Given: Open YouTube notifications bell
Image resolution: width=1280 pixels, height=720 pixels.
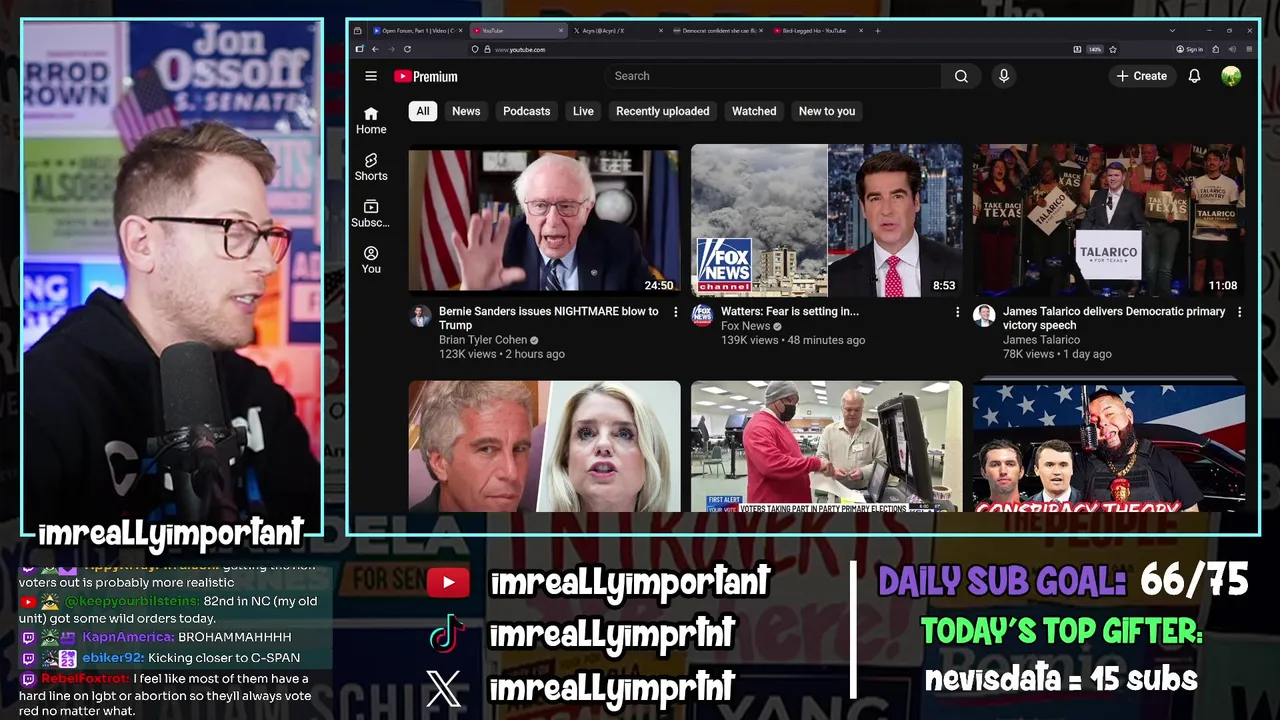Looking at the screenshot, I should 1194,76.
